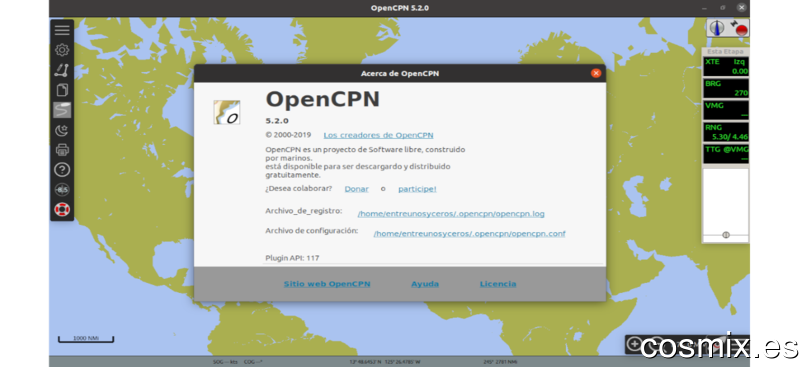Click the Man Overboard lifebuoy icon
The width and height of the screenshot is (800, 367).
tap(62, 209)
